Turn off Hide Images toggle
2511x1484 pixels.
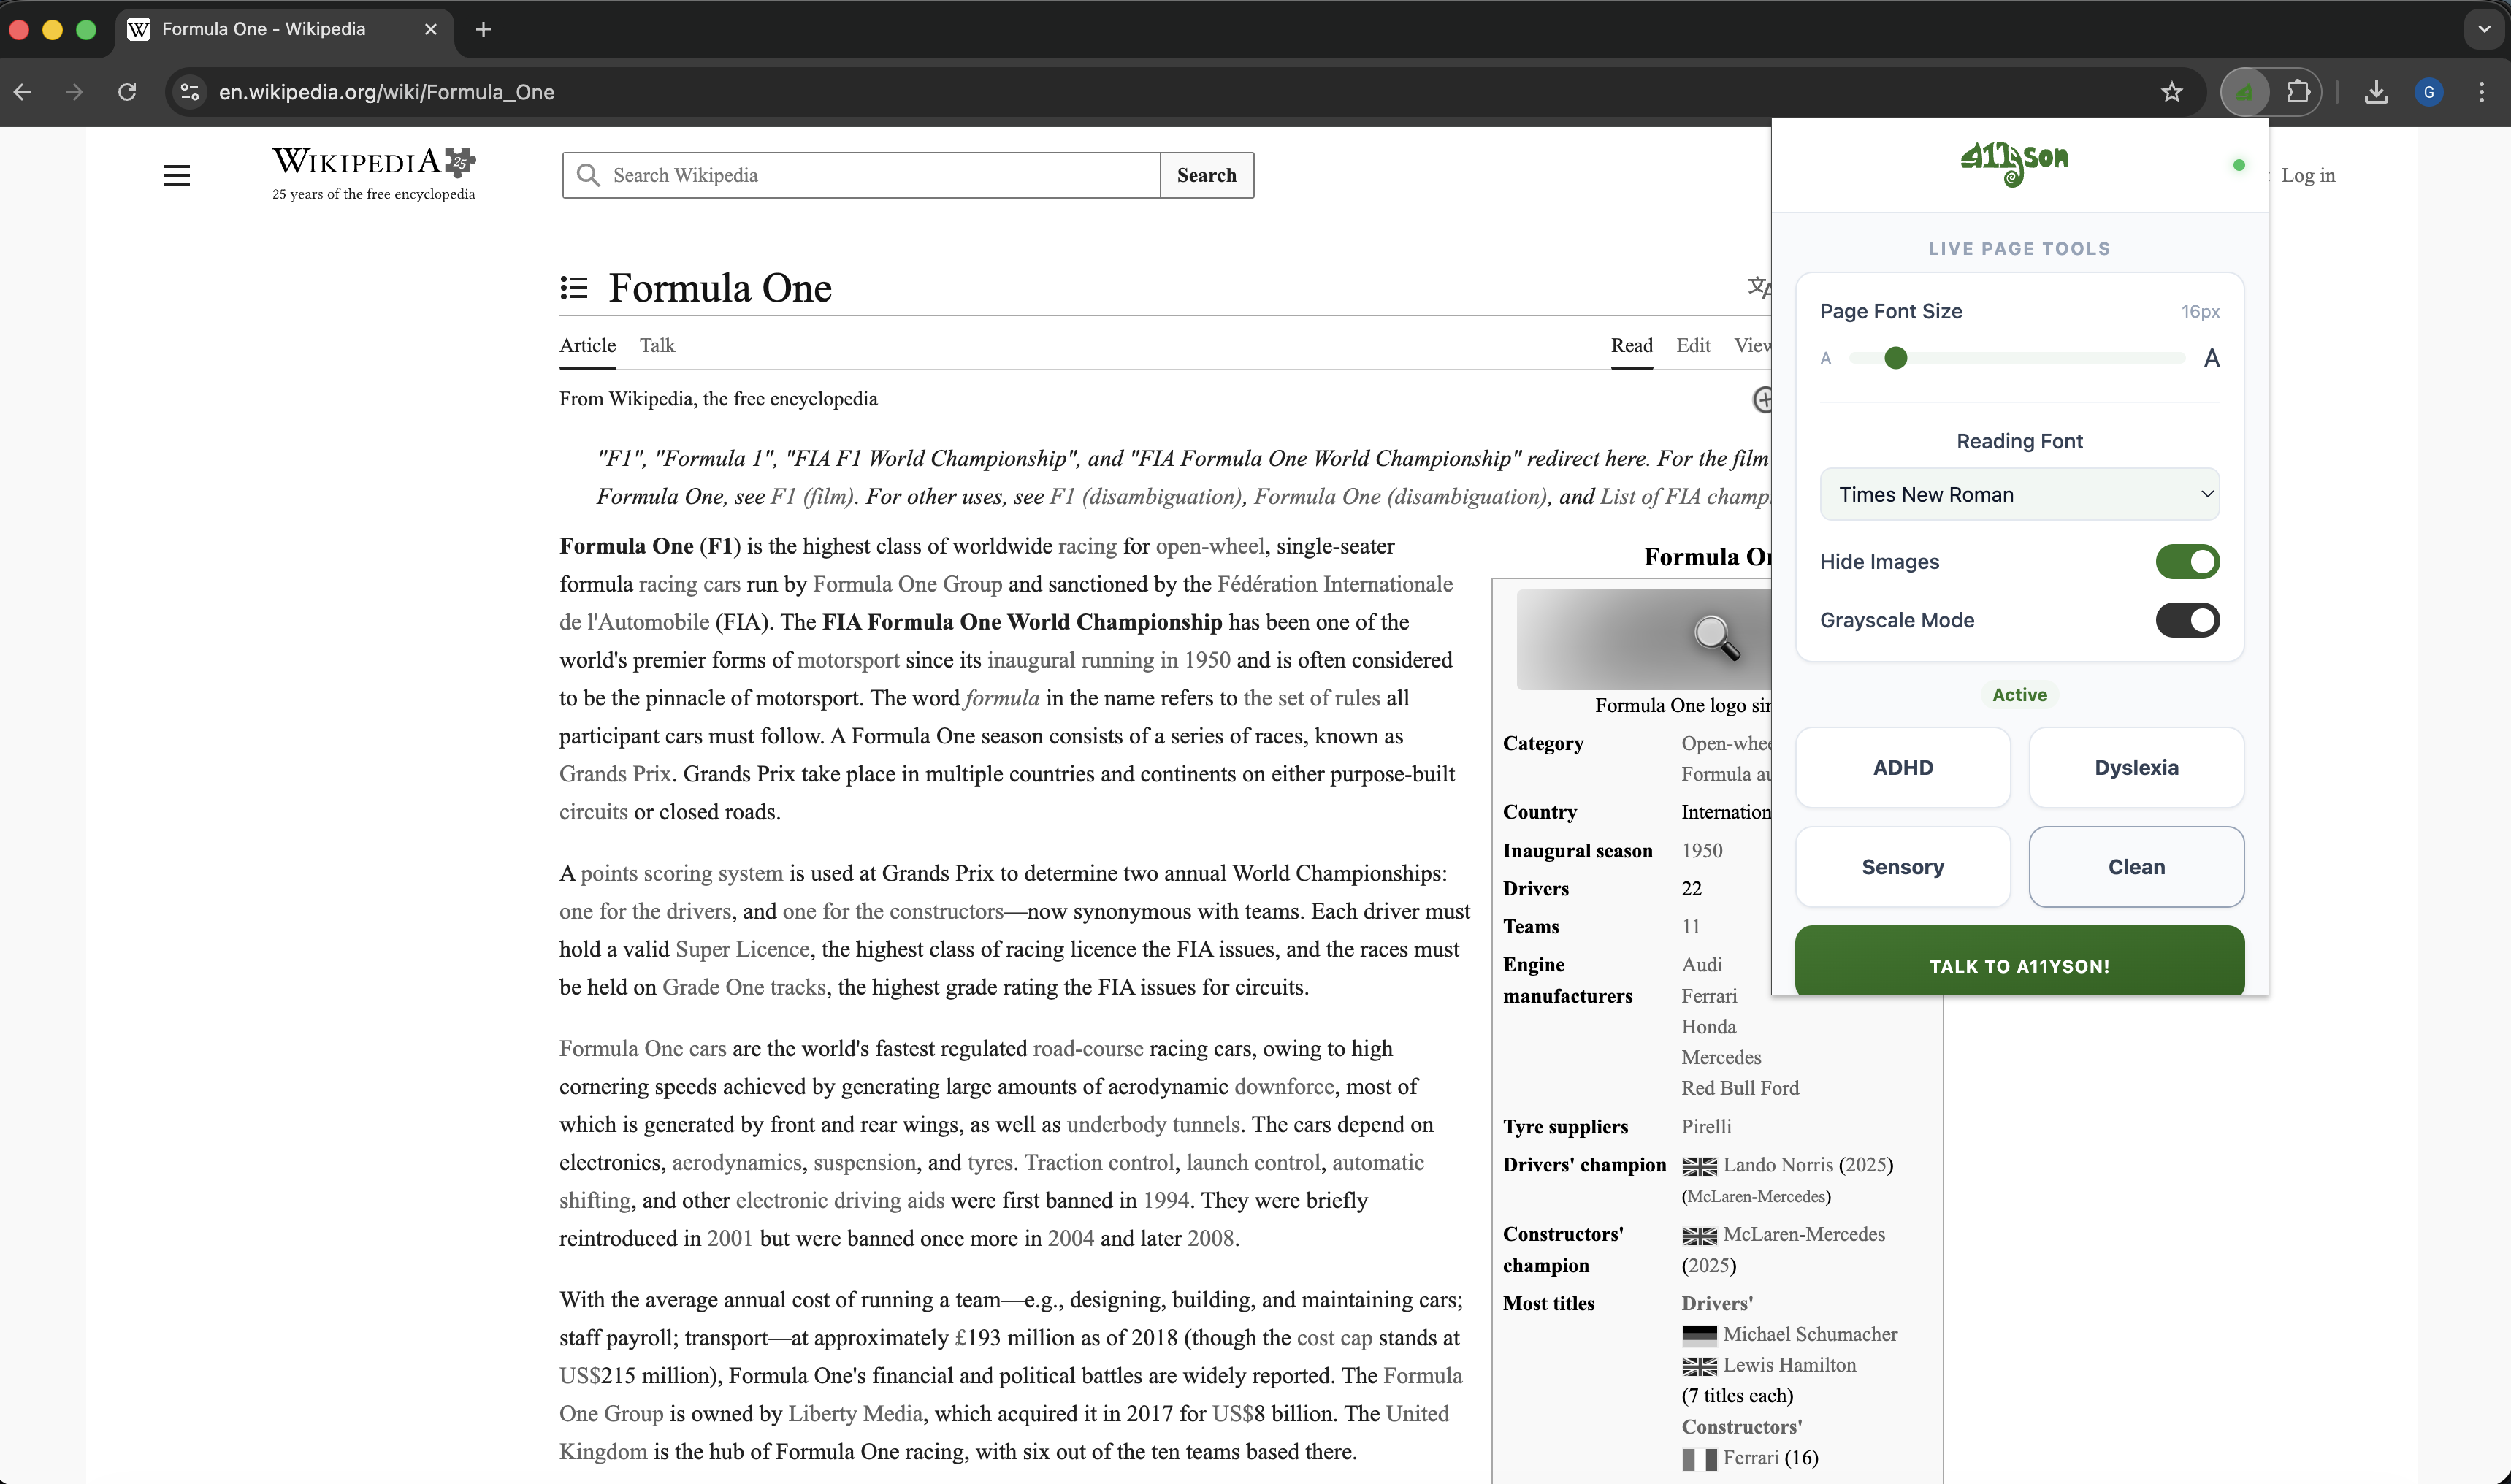(2187, 562)
